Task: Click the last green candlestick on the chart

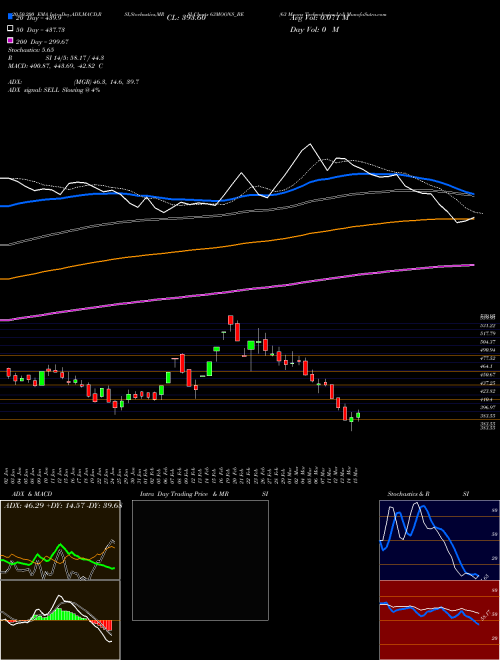Action: 358,415
